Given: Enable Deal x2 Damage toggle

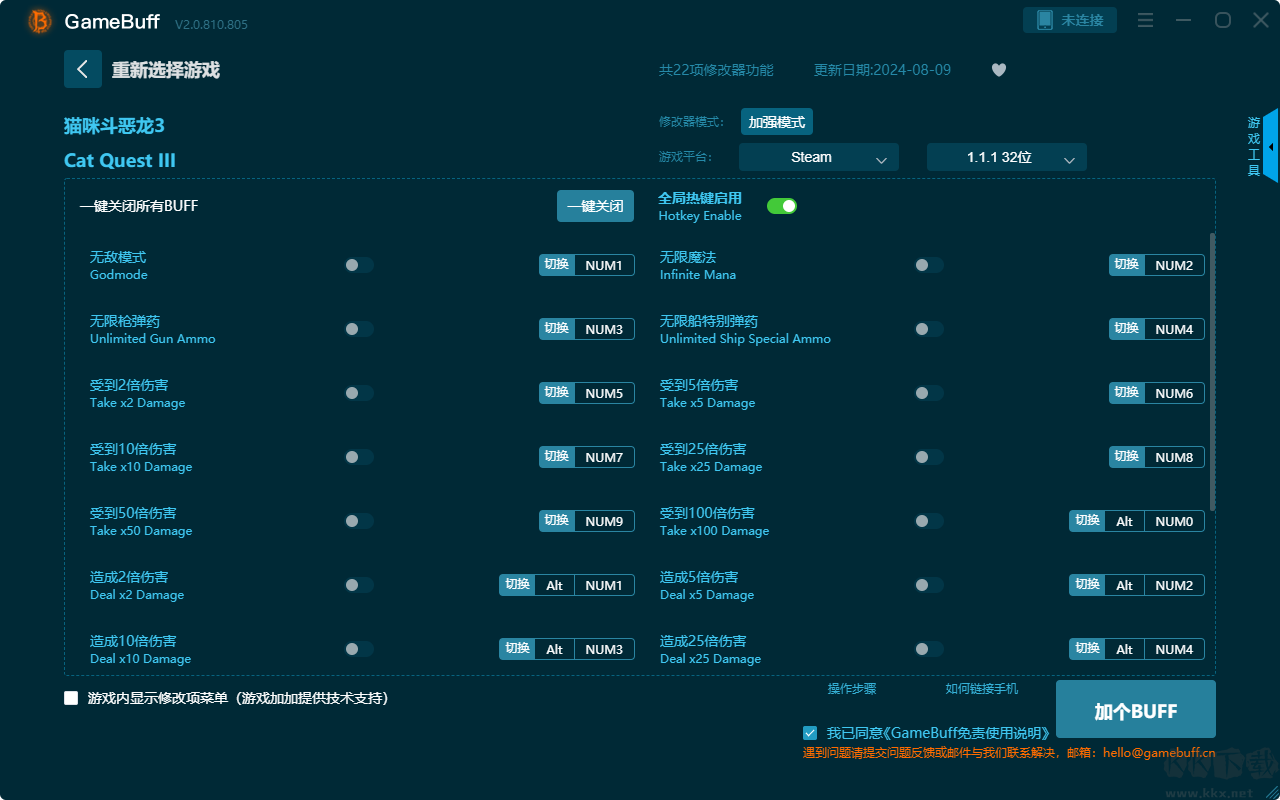Looking at the screenshot, I should click(359, 585).
